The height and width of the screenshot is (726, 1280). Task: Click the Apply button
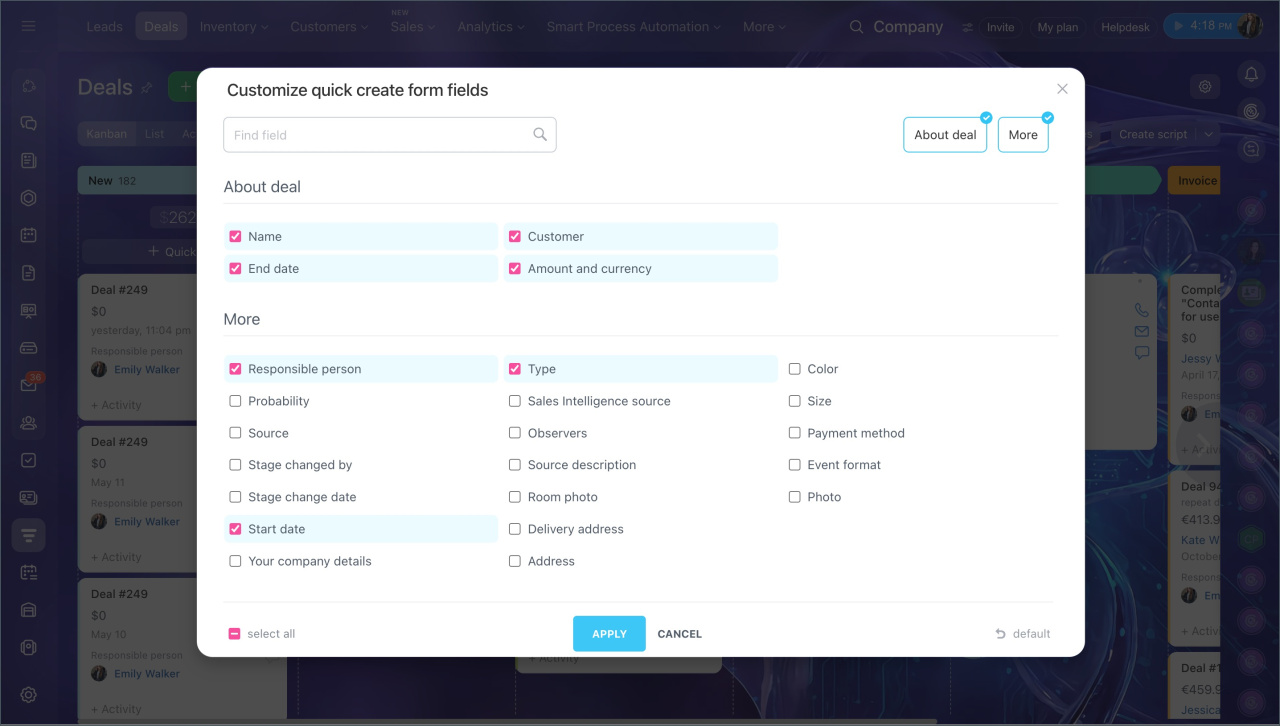pos(609,634)
